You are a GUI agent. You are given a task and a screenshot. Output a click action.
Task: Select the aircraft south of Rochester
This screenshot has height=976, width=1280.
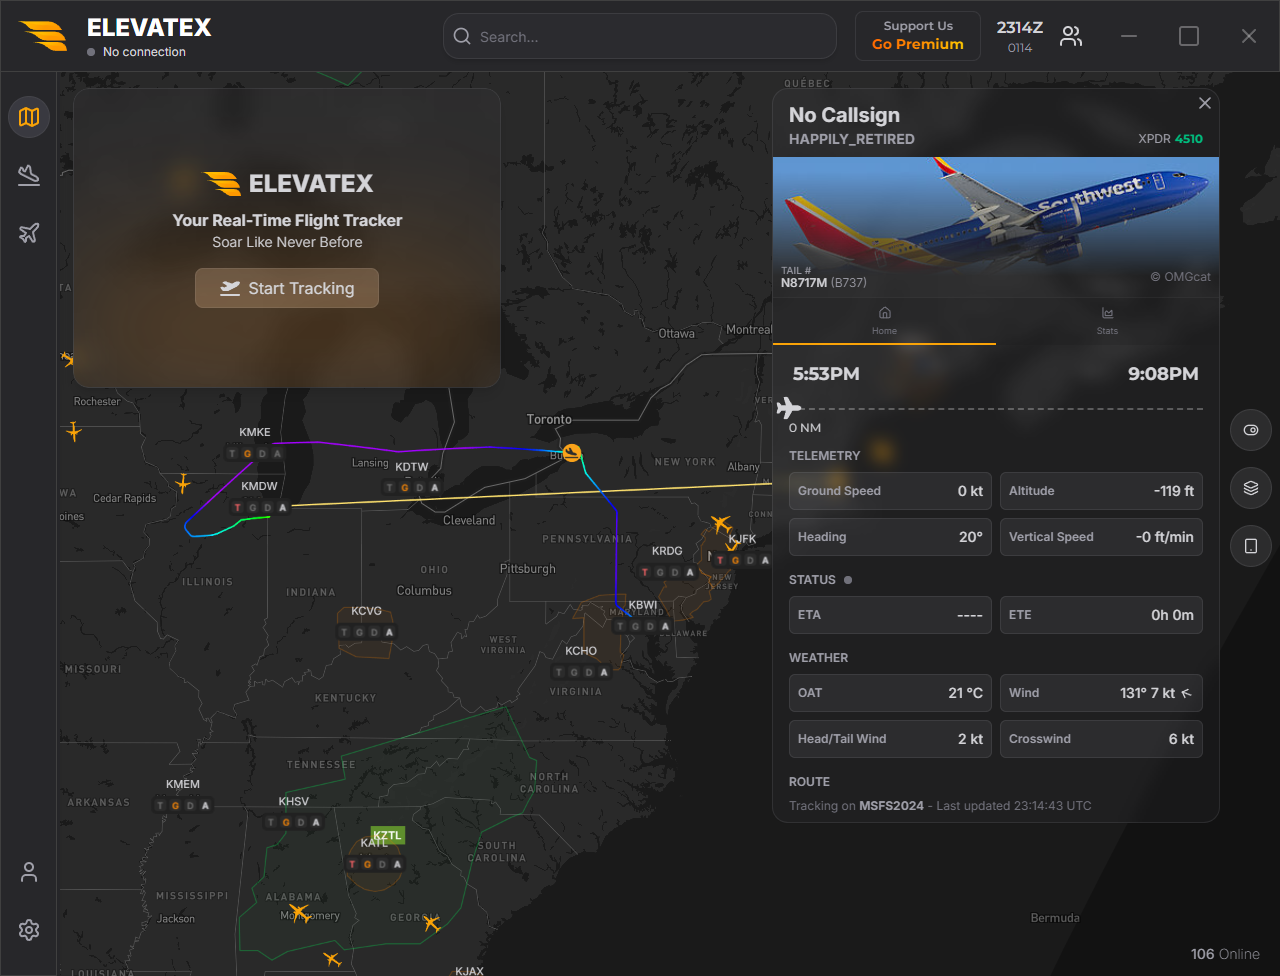[x=73, y=431]
